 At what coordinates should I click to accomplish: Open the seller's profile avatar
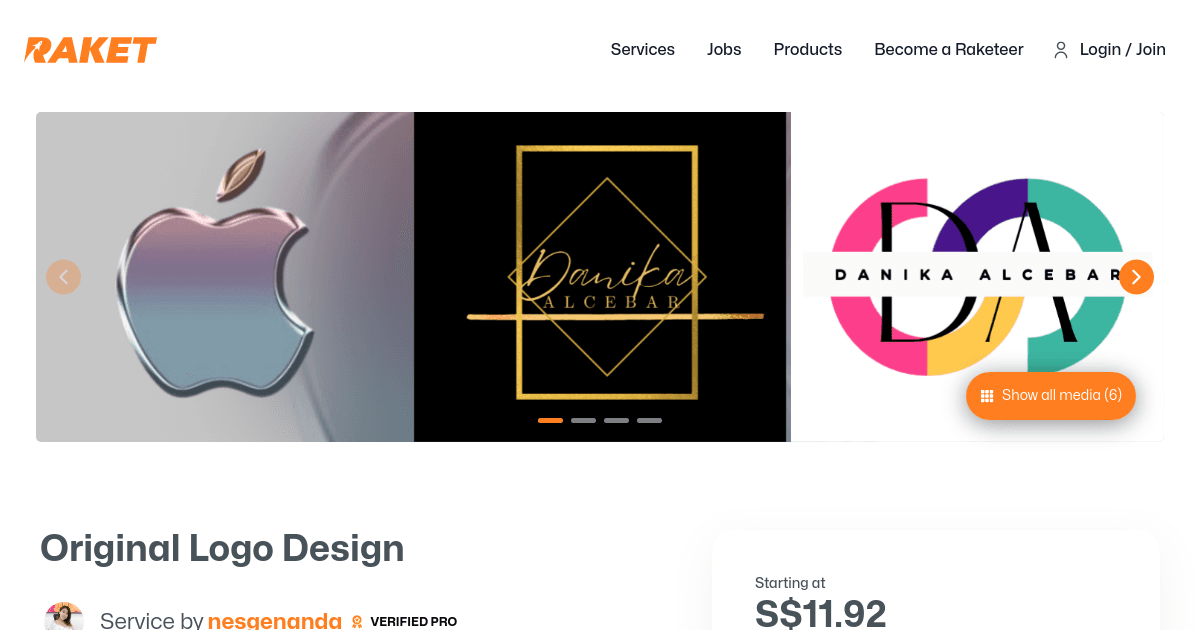tap(64, 617)
